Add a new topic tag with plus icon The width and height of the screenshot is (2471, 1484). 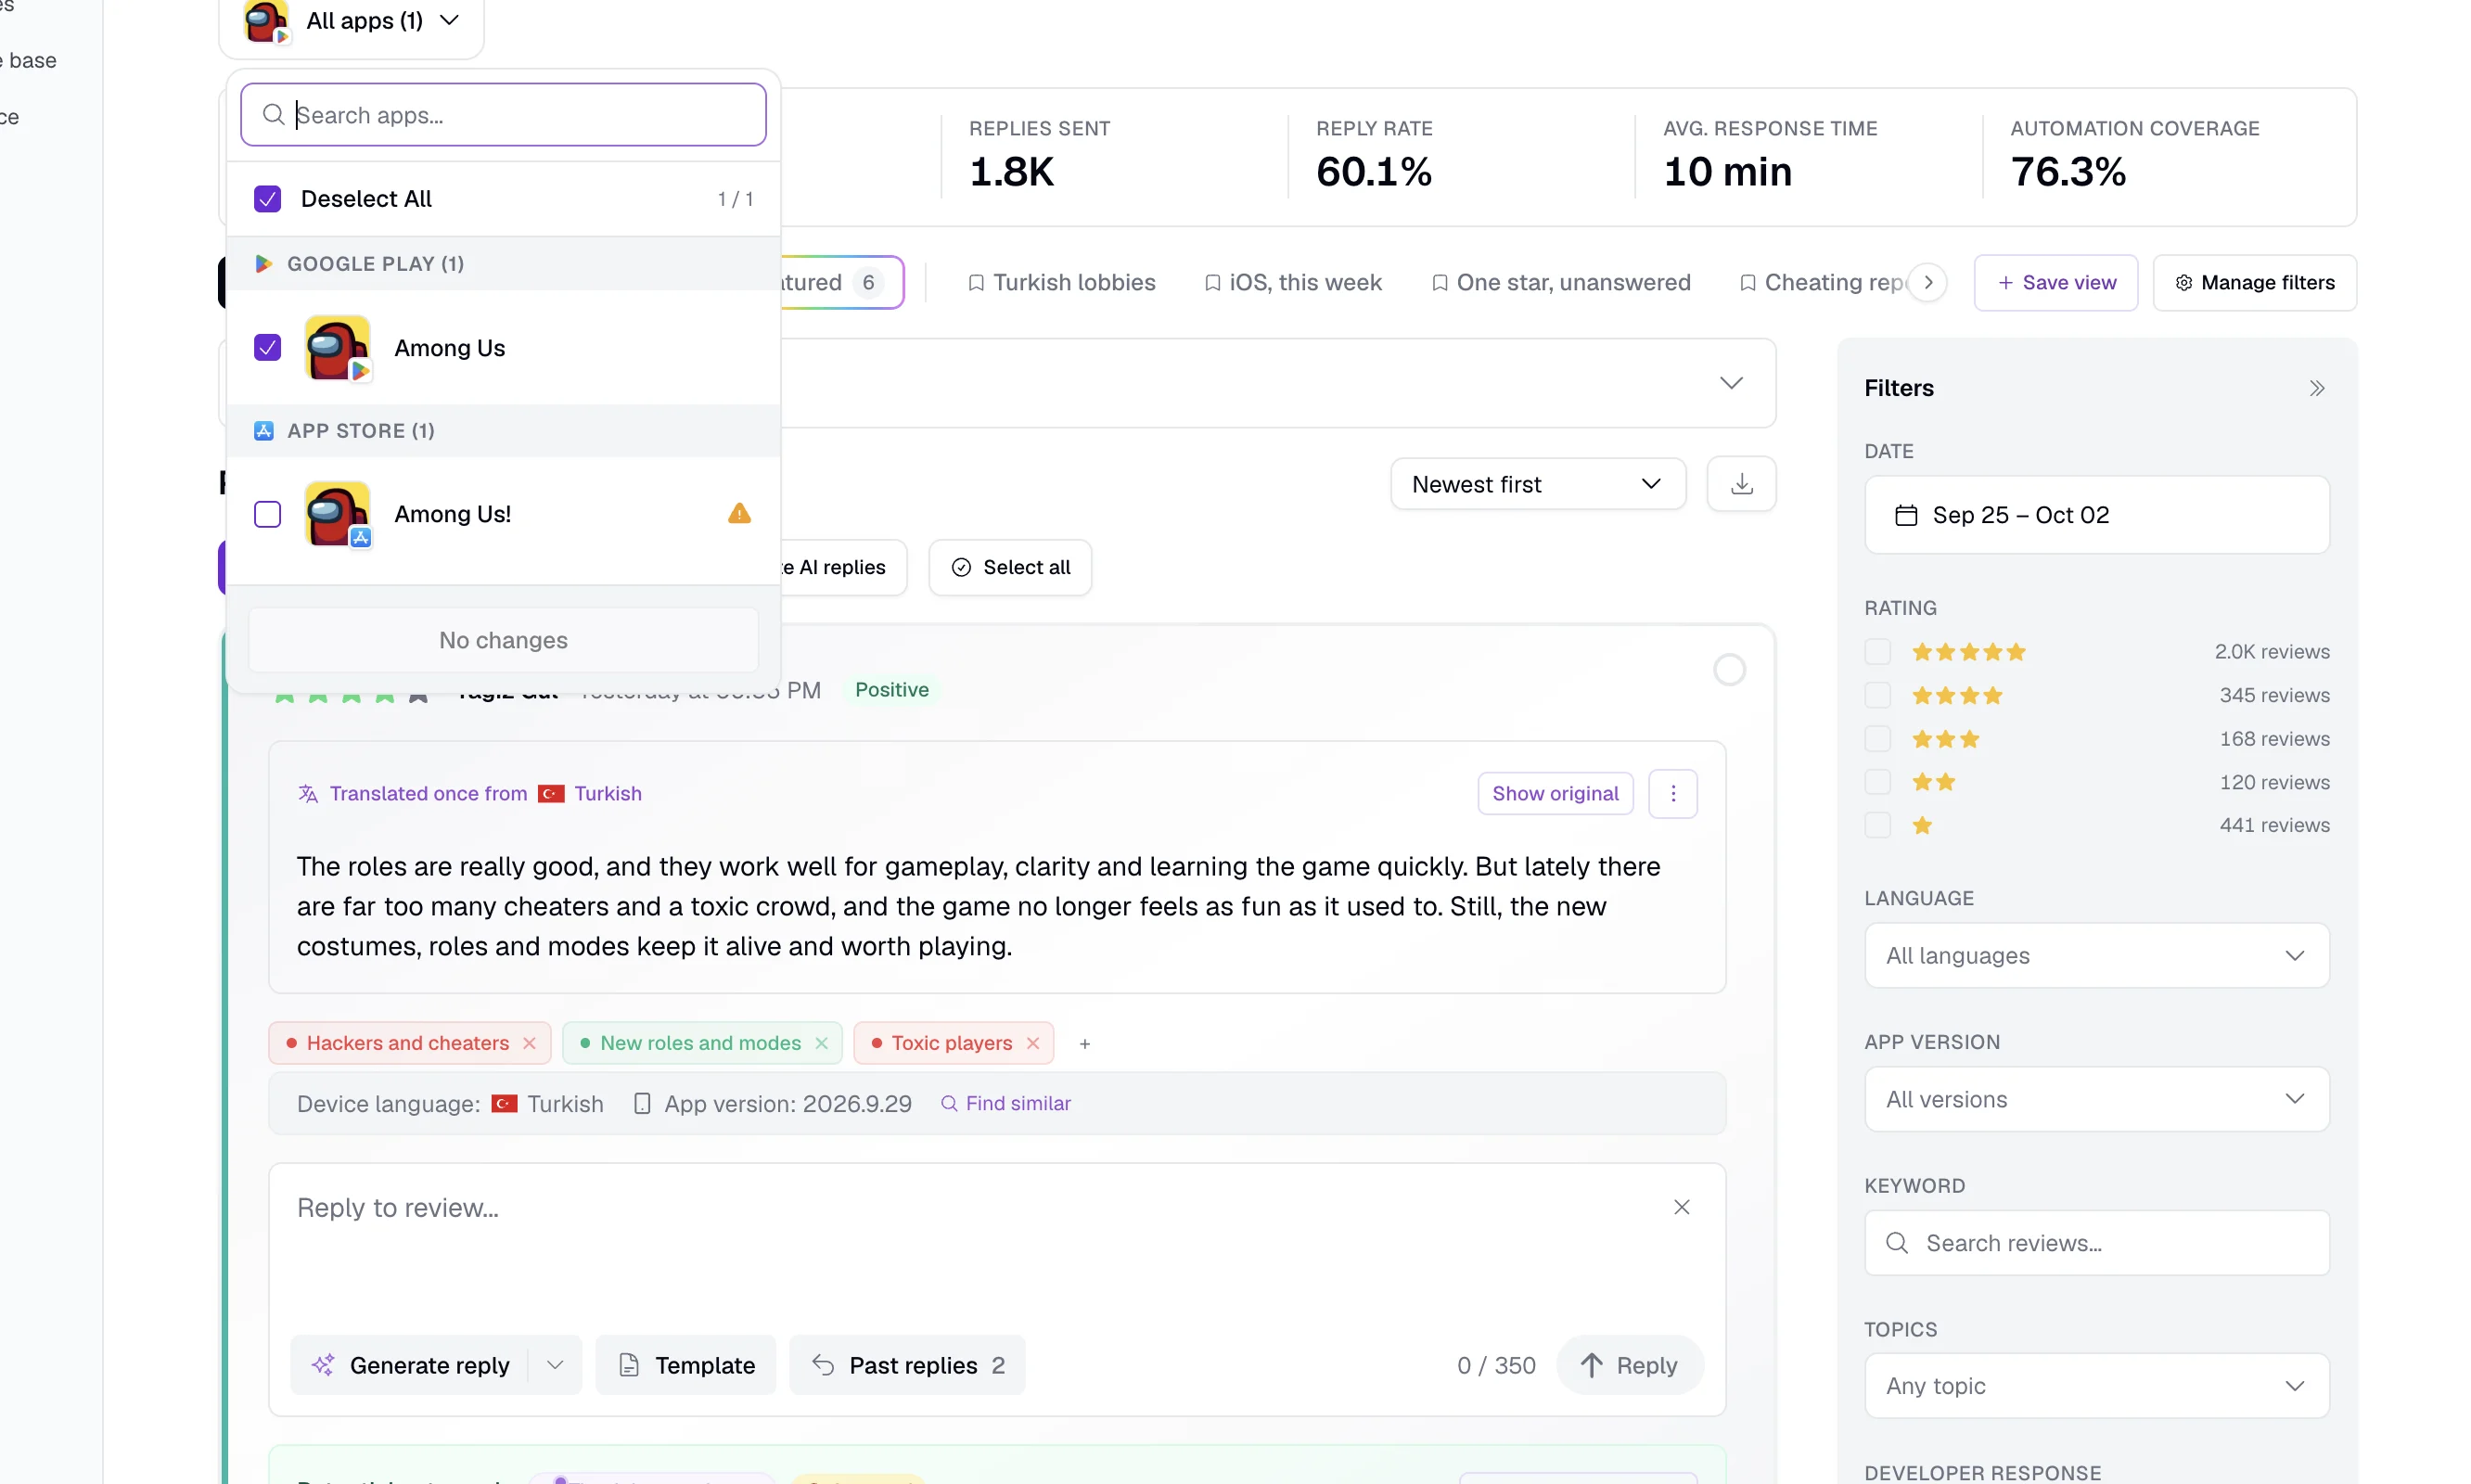pyautogui.click(x=1084, y=1044)
